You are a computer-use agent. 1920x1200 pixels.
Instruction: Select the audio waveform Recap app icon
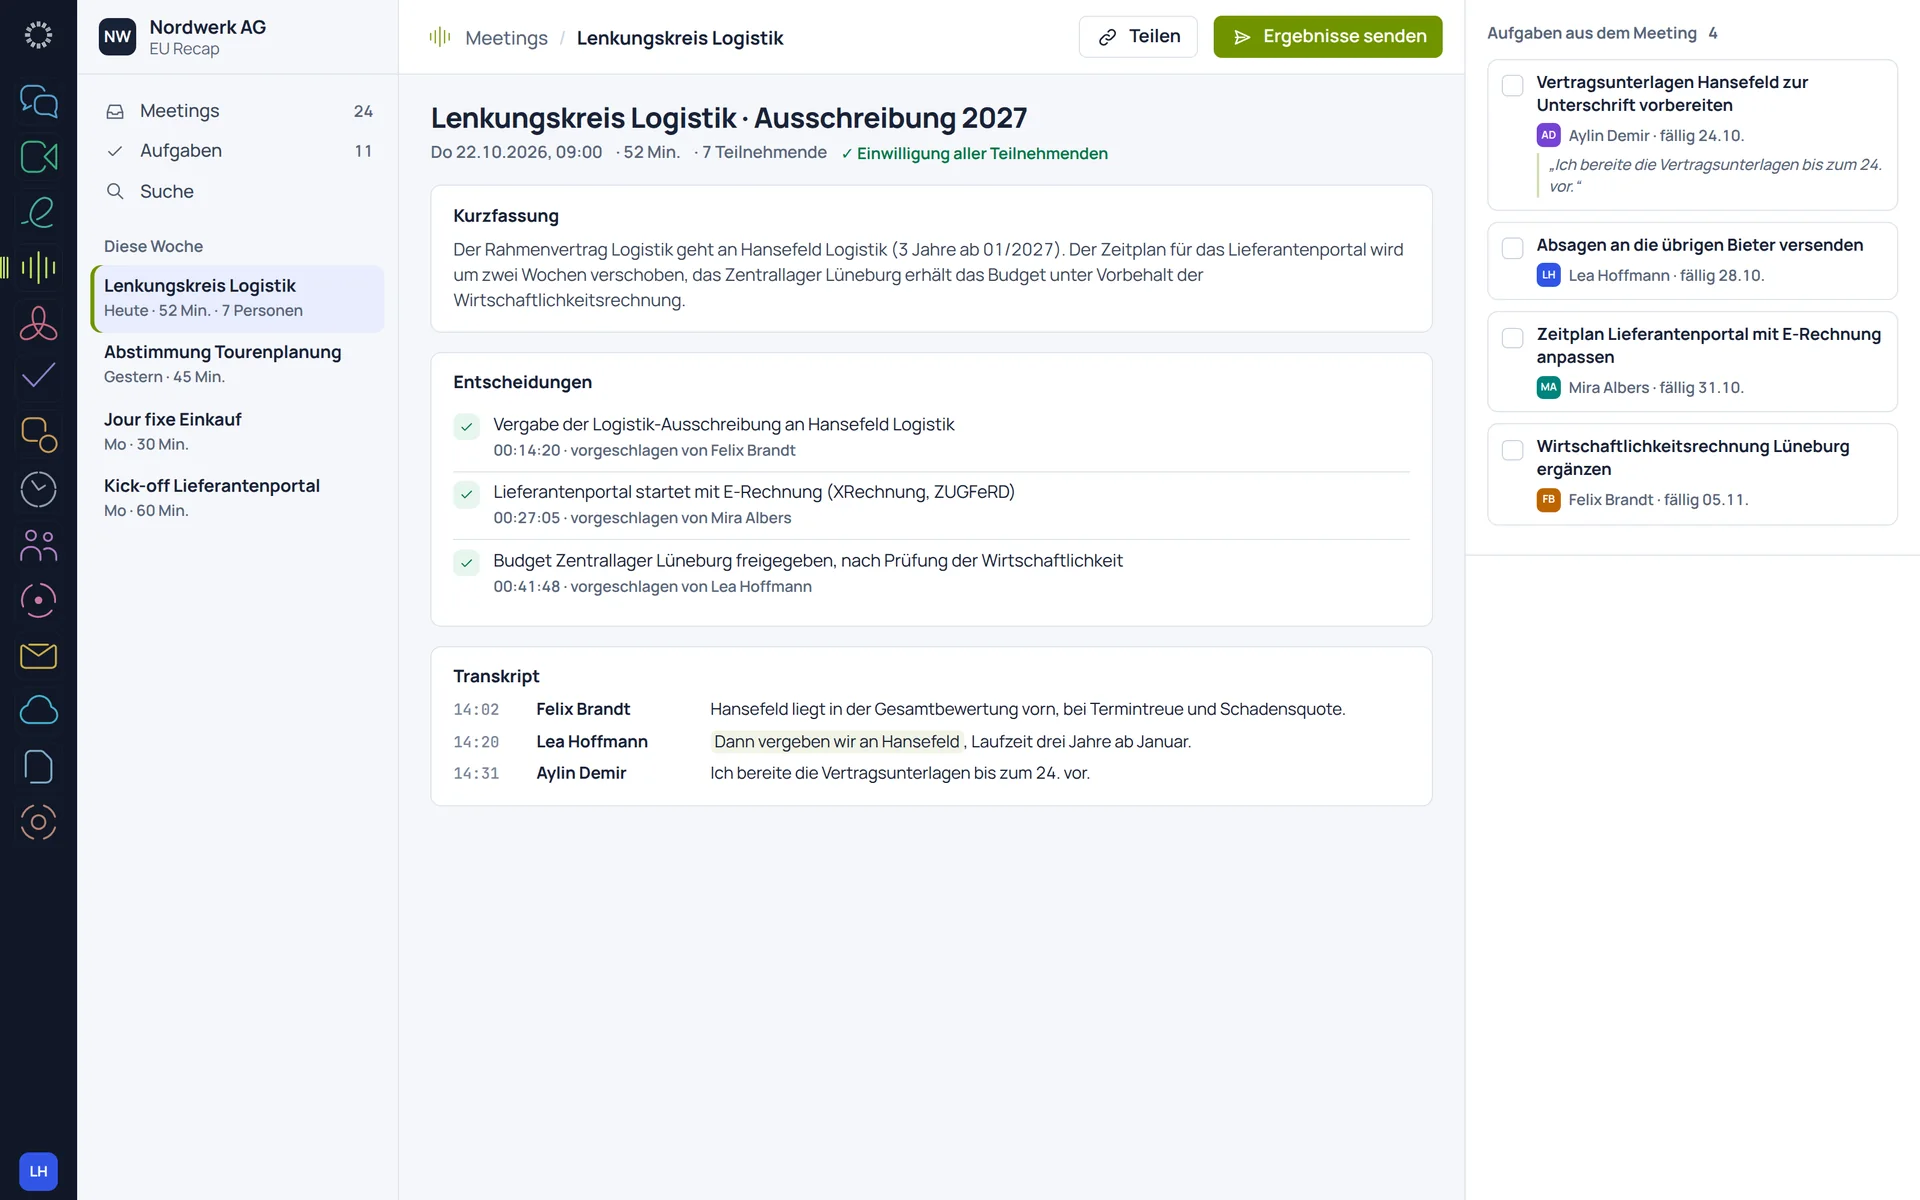pos(38,267)
